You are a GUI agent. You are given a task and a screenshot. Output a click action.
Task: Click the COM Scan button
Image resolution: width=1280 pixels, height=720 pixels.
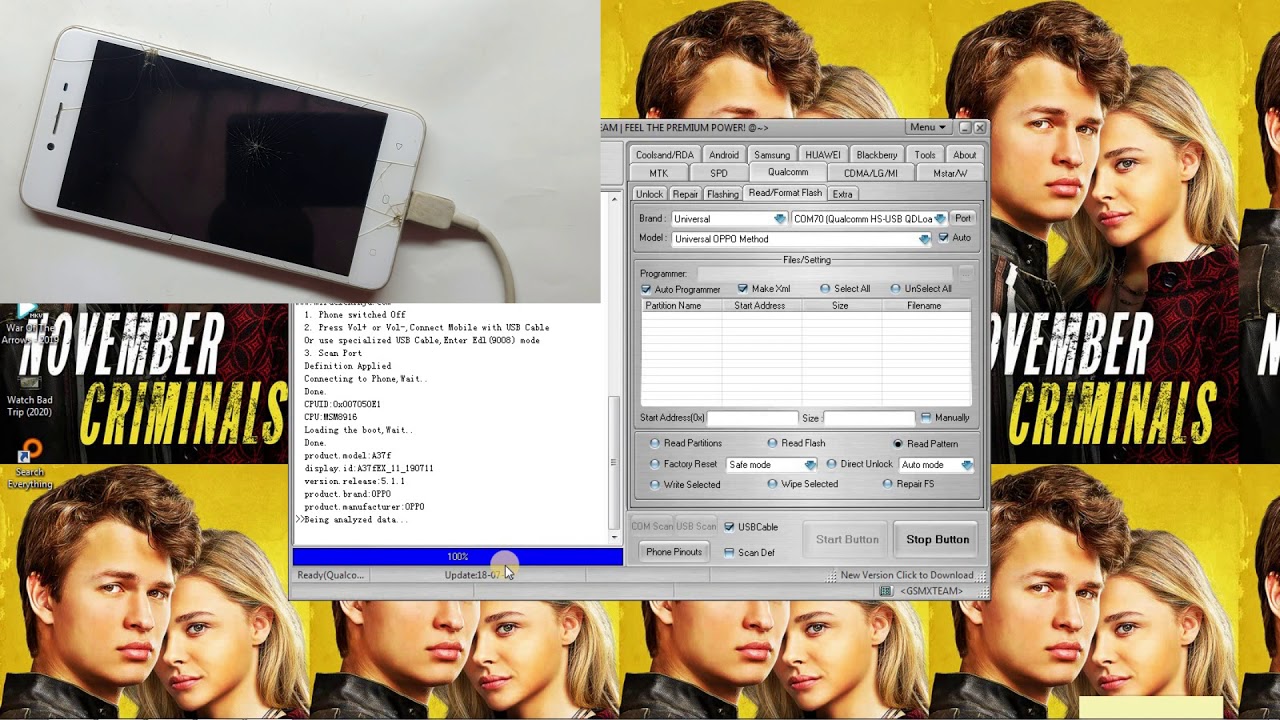coord(652,526)
